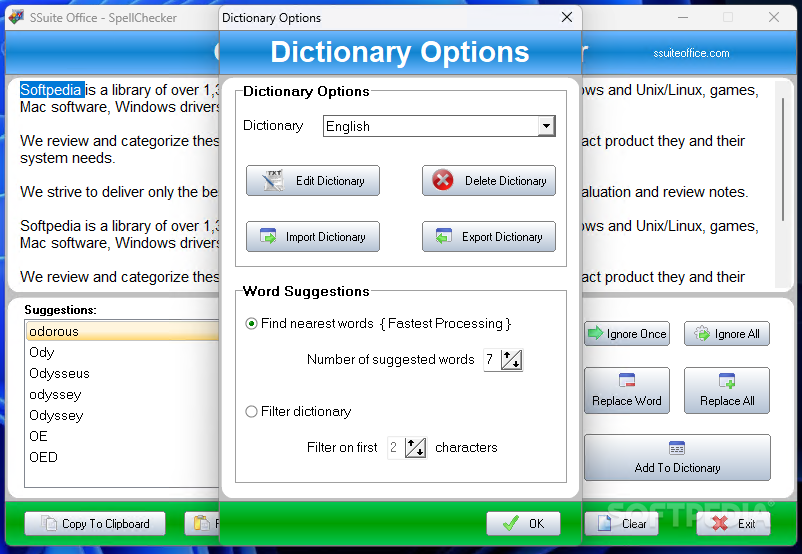The image size is (802, 554).
Task: Adjust the Filter on first characters stepper
Action: (x=415, y=448)
